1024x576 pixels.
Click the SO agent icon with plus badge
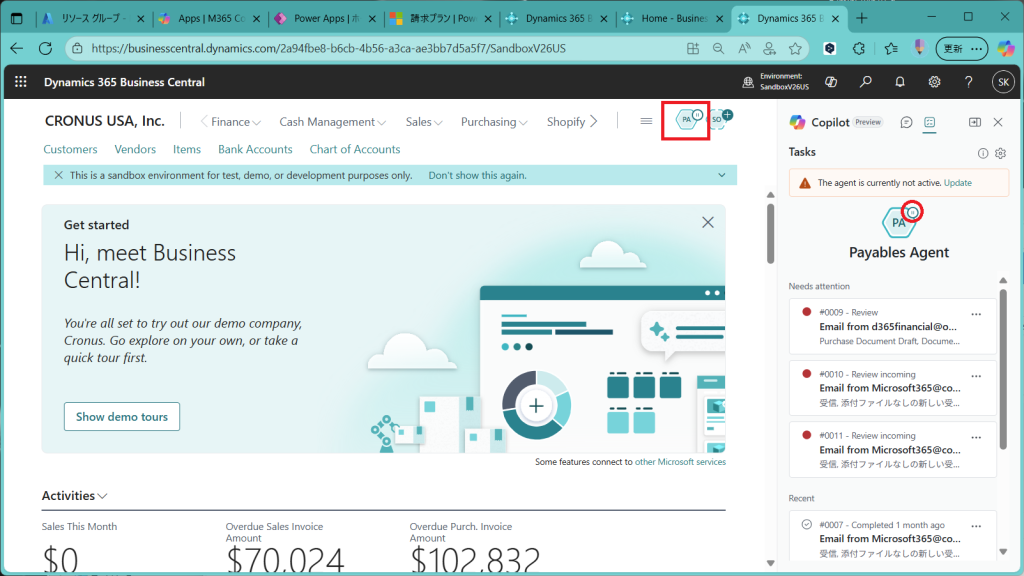pos(719,120)
